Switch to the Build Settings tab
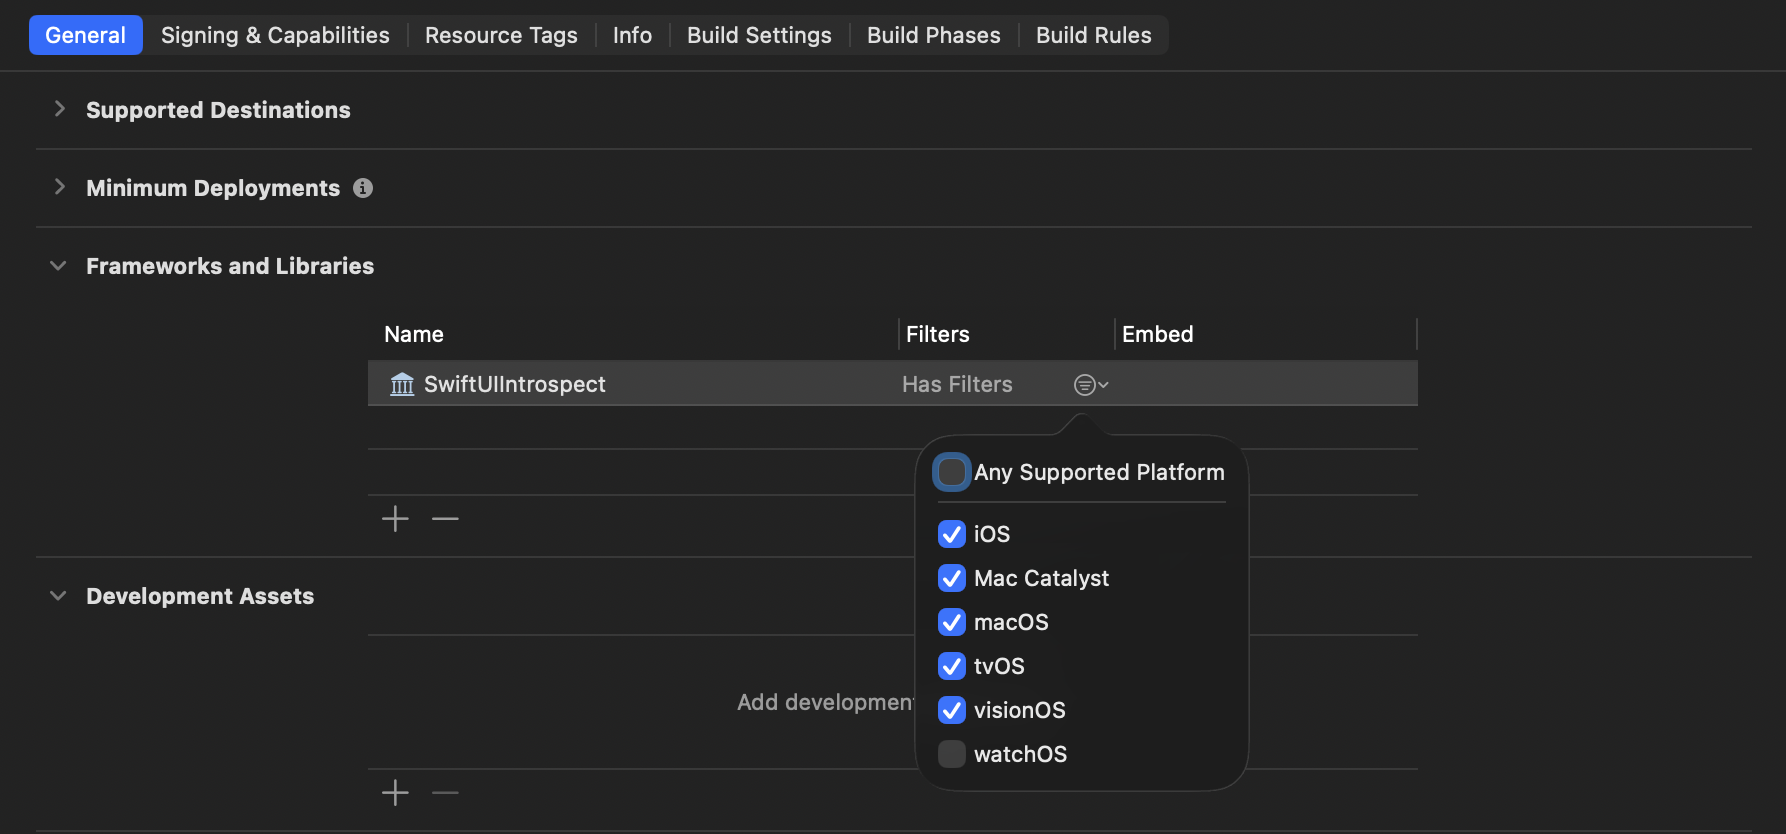Viewport: 1786px width, 834px height. click(x=759, y=35)
